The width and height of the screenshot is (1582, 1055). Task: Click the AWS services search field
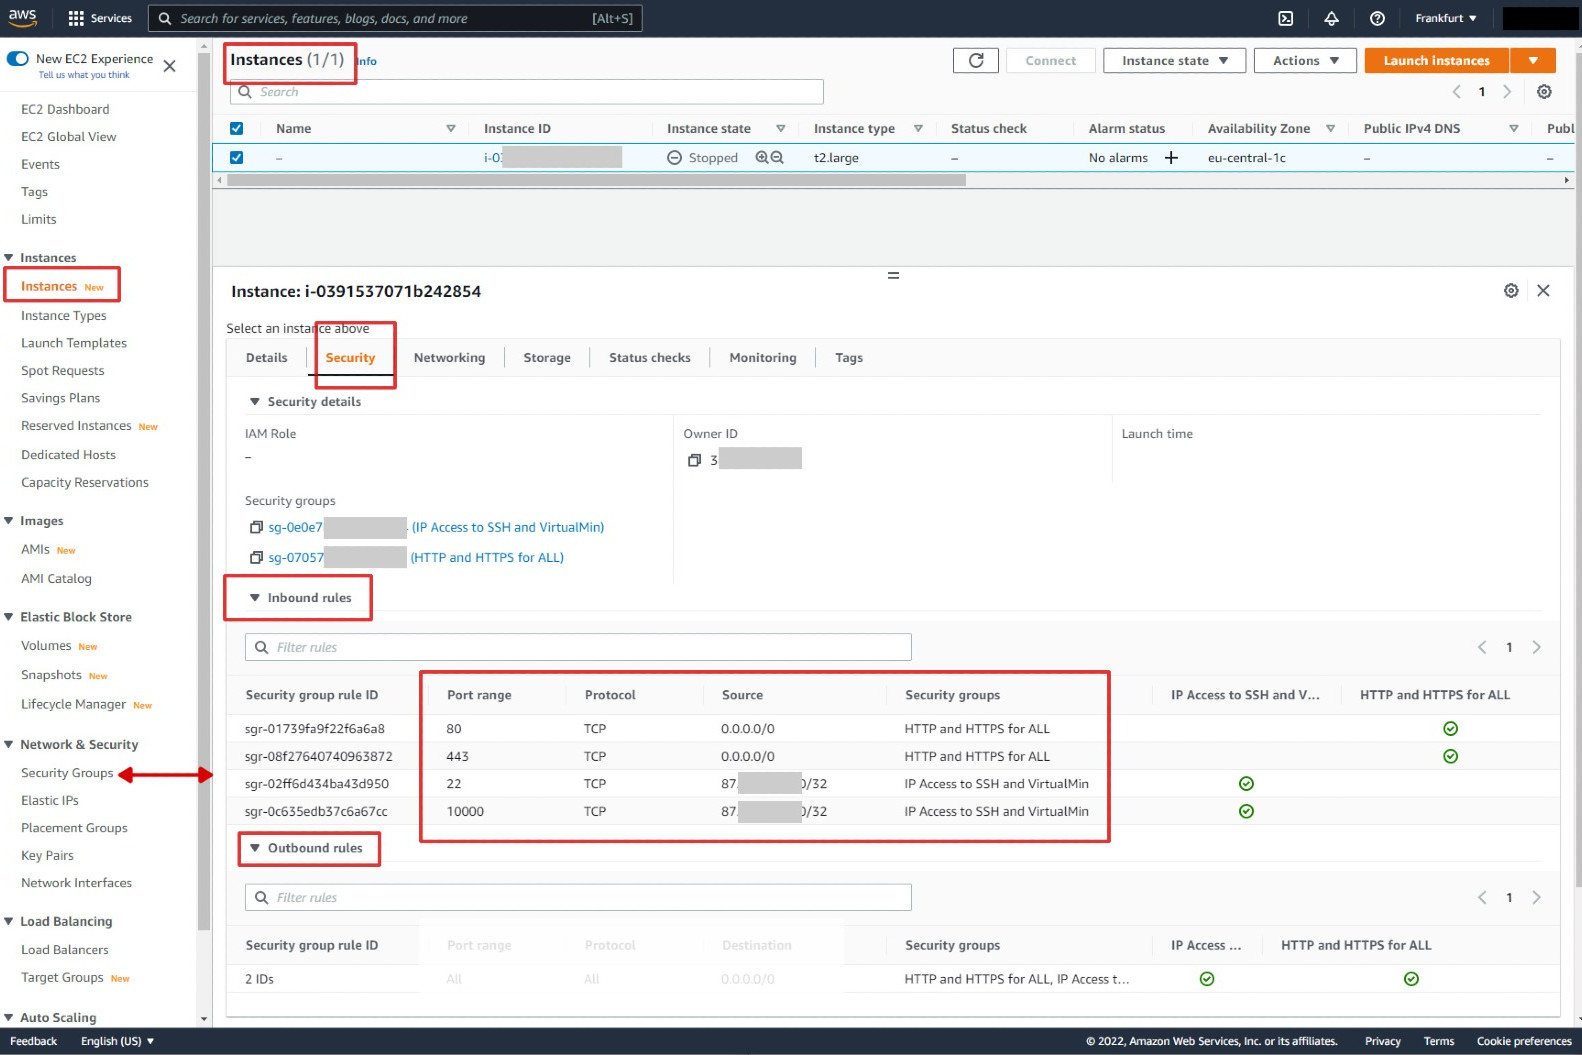(395, 18)
